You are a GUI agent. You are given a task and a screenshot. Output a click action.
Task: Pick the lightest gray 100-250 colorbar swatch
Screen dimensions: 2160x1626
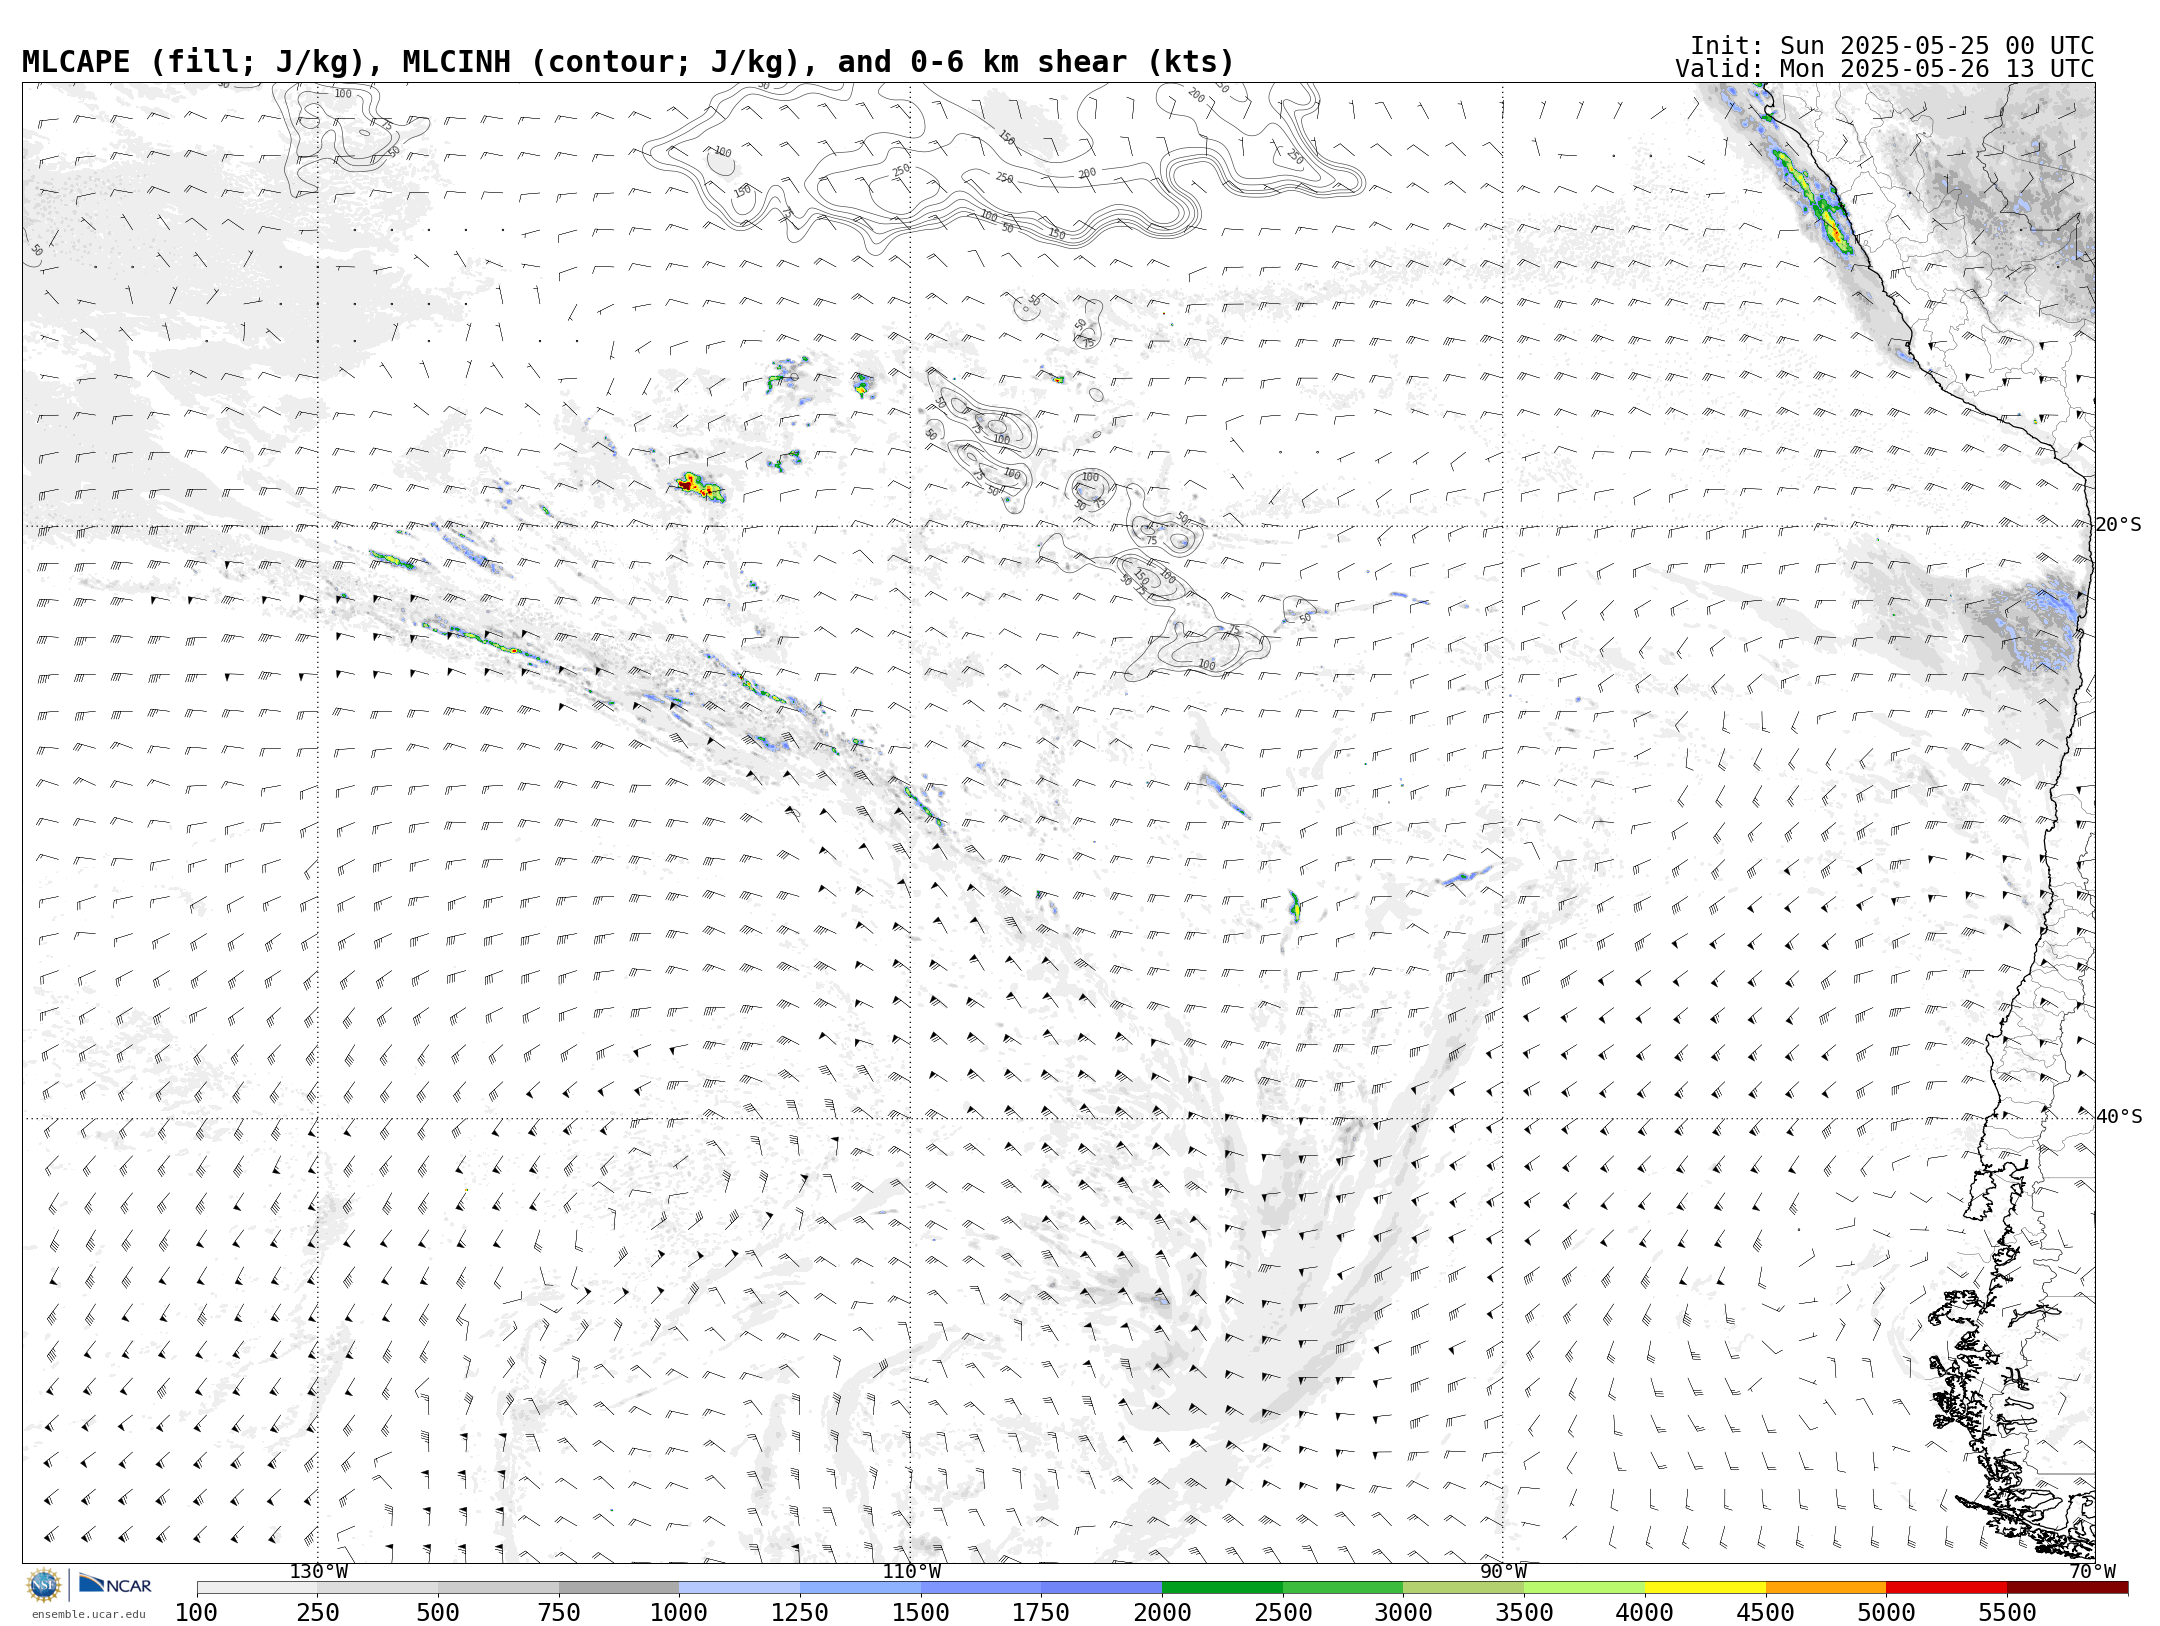pyautogui.click(x=257, y=1588)
